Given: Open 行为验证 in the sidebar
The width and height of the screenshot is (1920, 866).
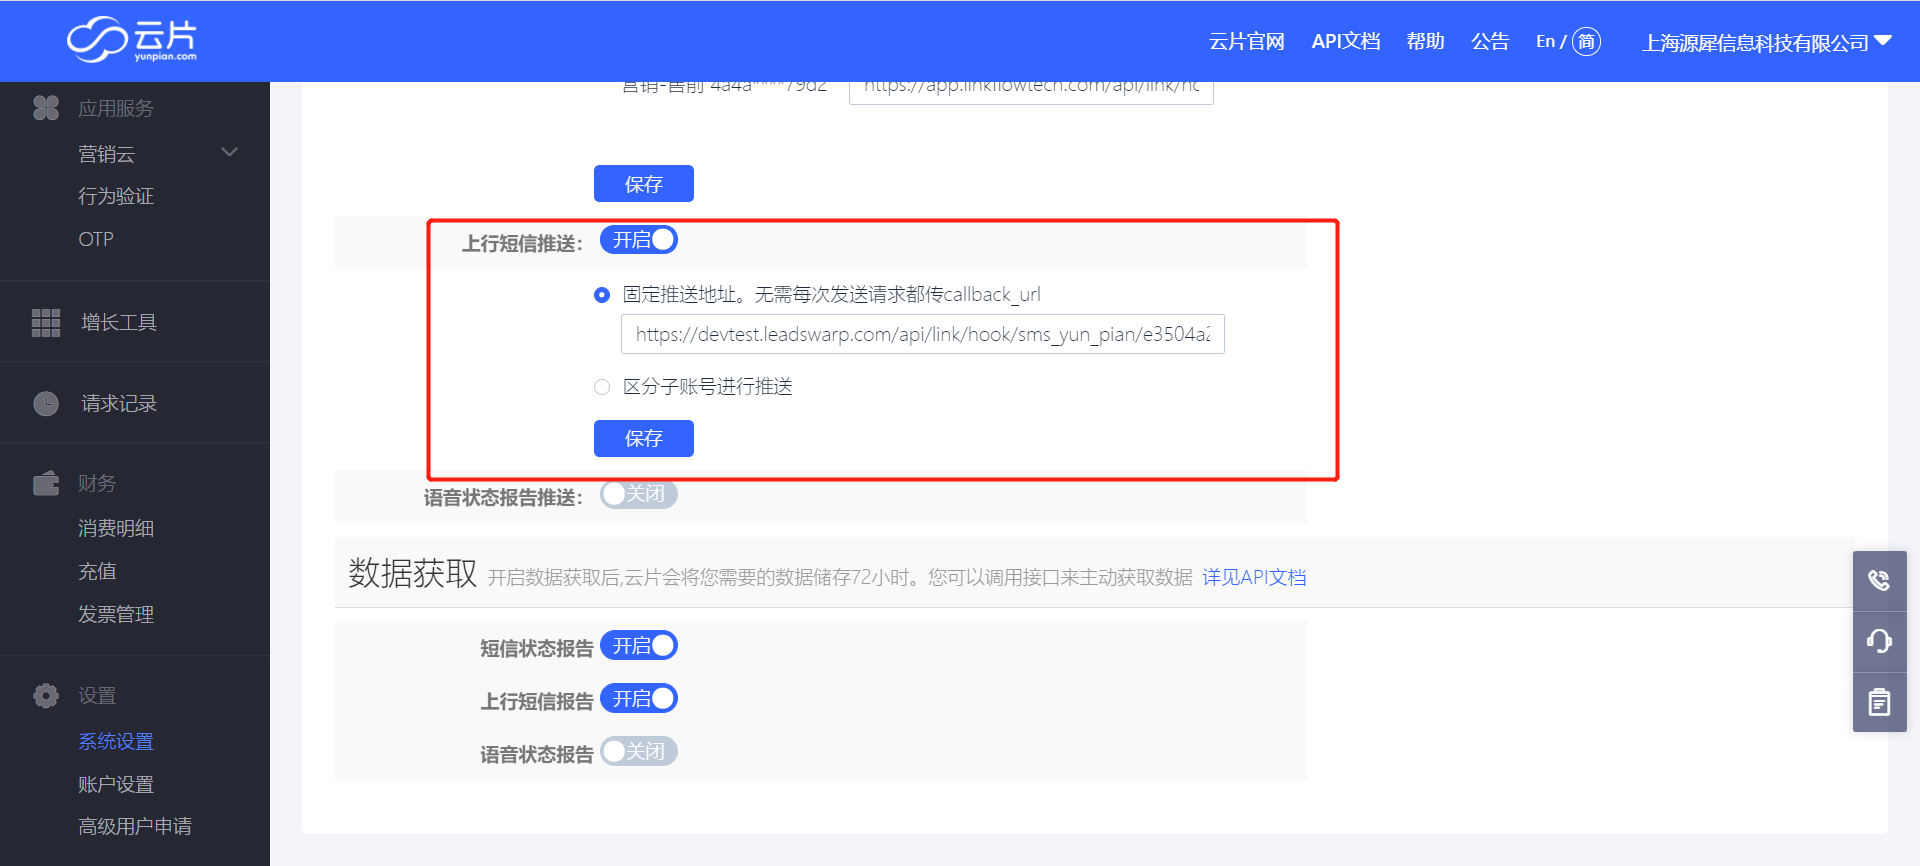Looking at the screenshot, I should [x=116, y=196].
